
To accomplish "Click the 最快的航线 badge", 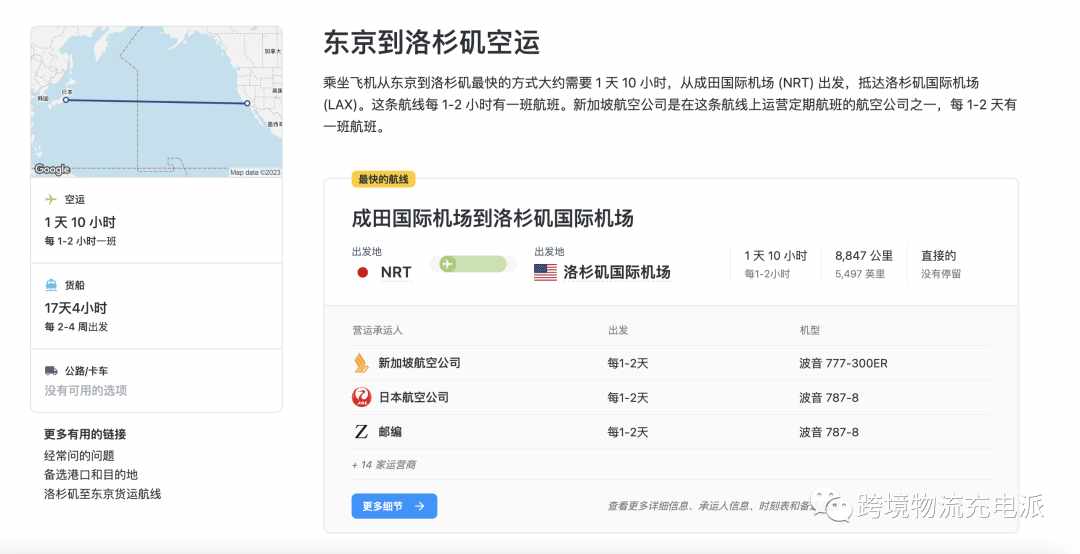I will [x=383, y=179].
